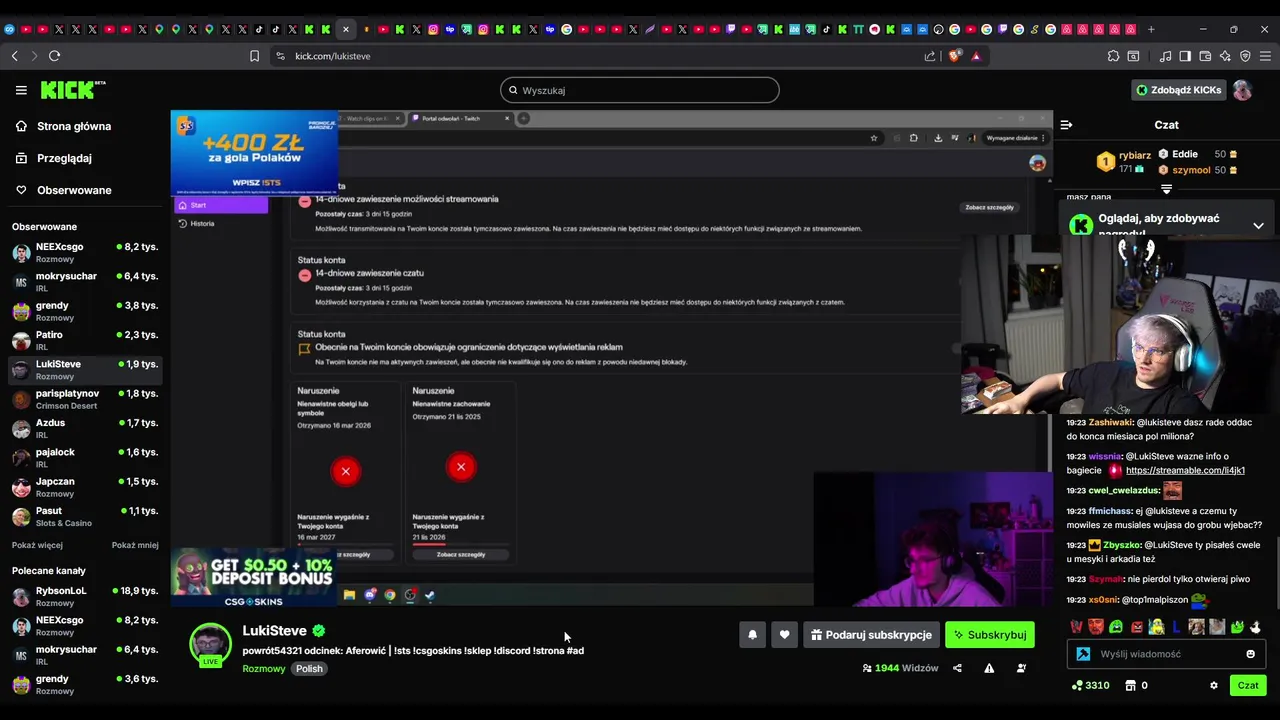Open Japczan channel from sidebar

tap(85, 487)
